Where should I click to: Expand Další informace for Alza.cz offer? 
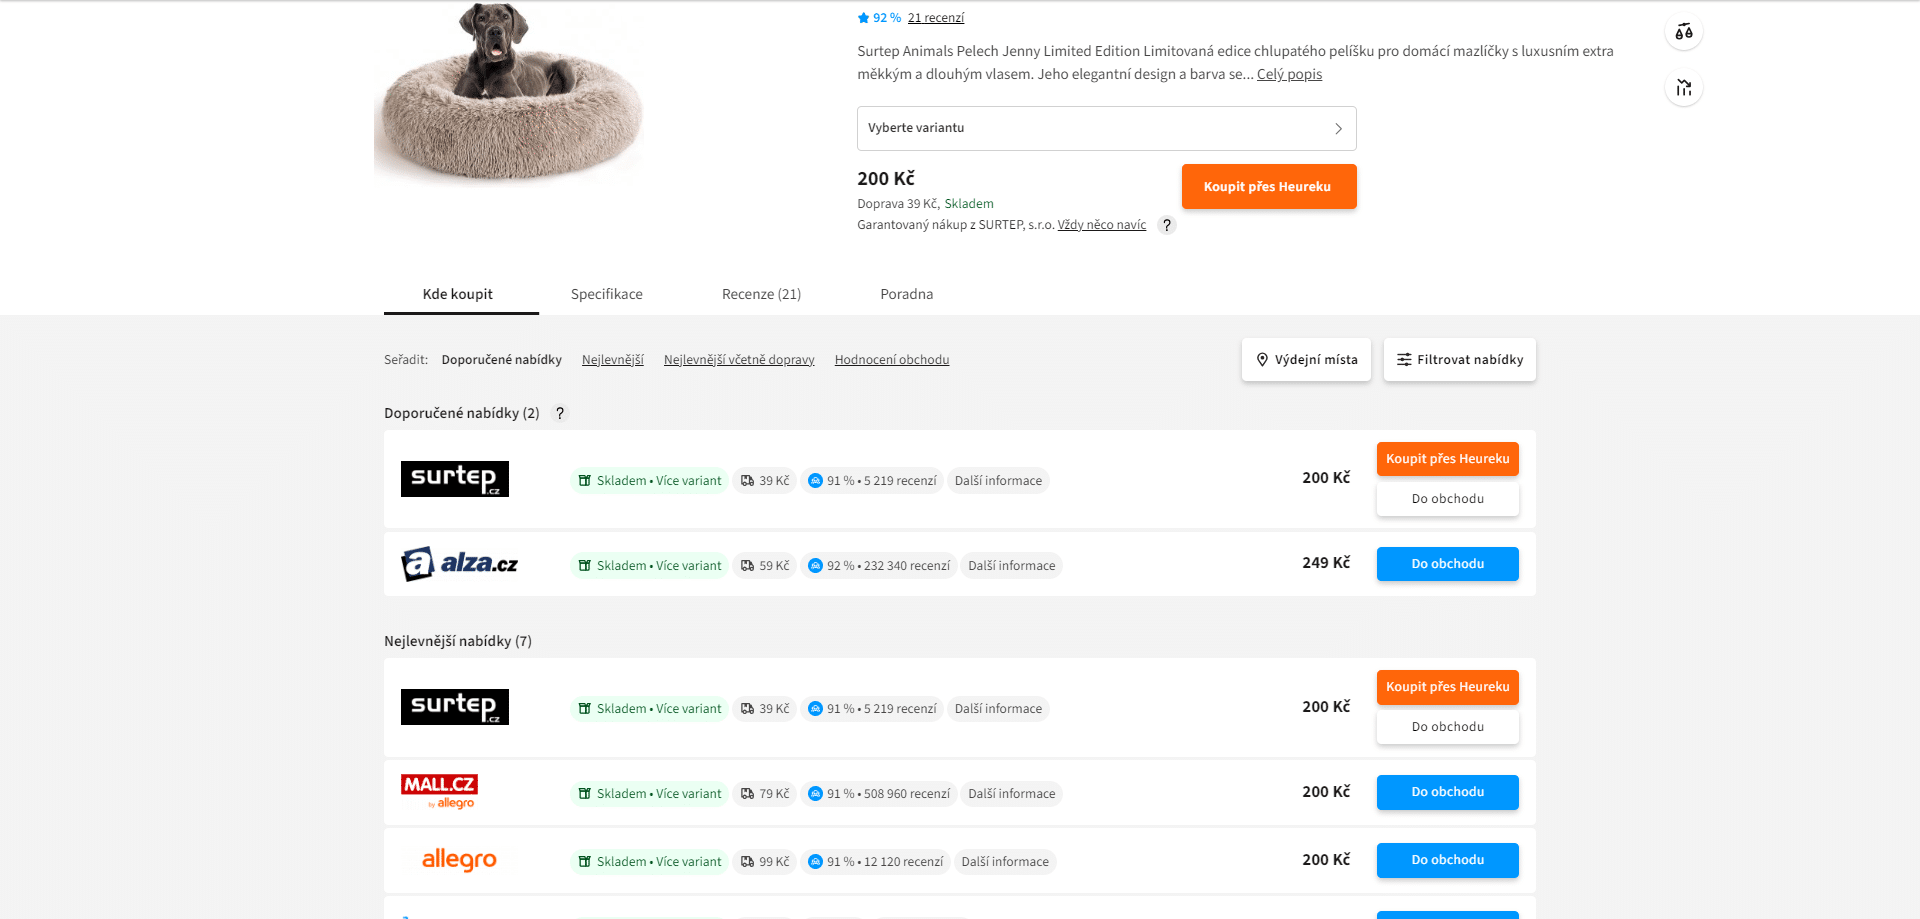click(x=1011, y=566)
